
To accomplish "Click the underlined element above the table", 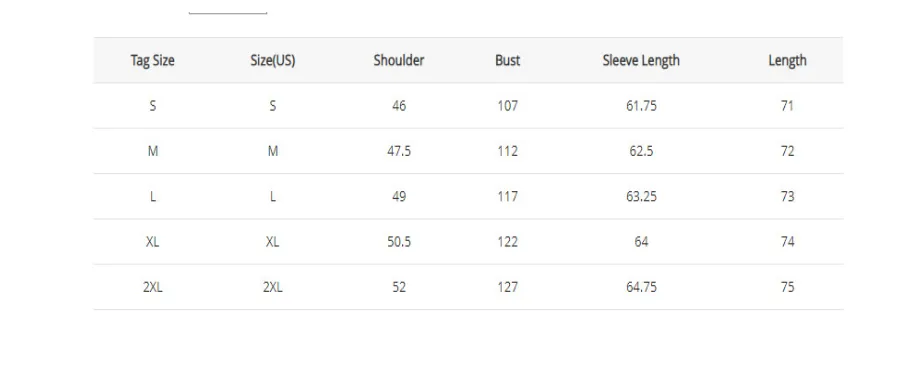I will [x=228, y=12].
